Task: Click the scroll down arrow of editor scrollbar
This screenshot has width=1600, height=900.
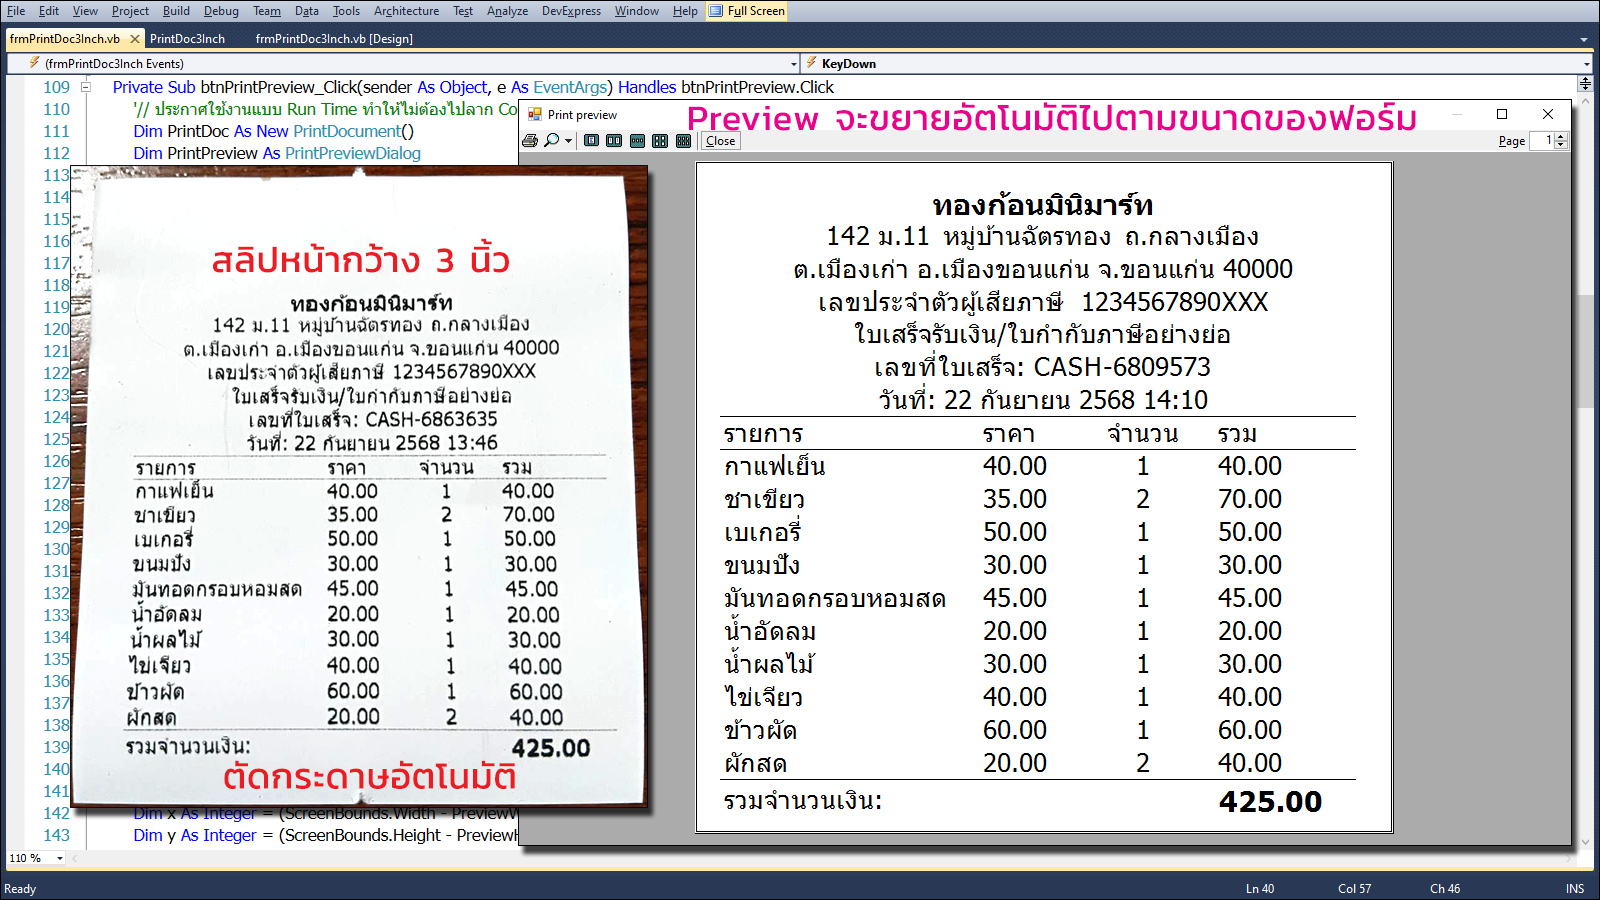Action: pos(1584,843)
